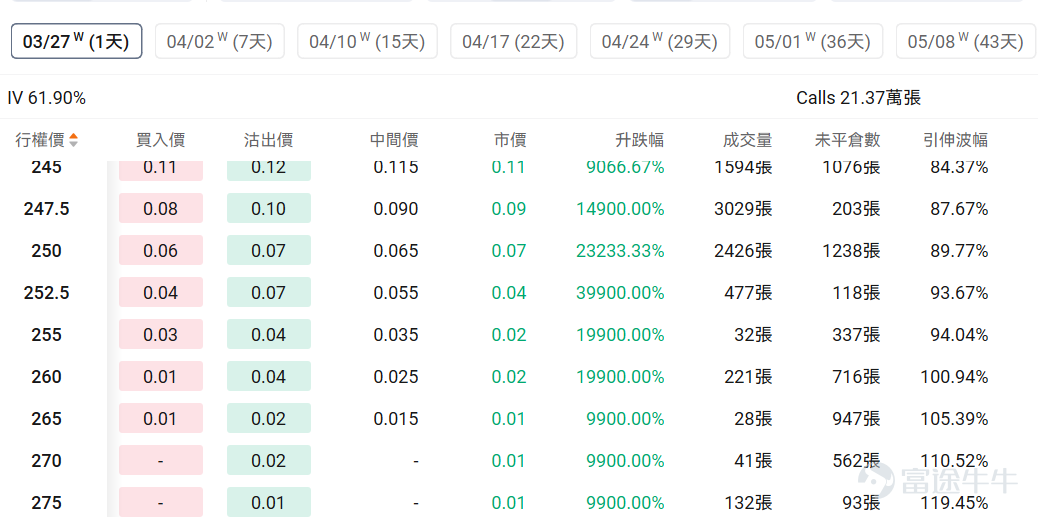Click implied volatility 105.39%
This screenshot has height=517, width=1038.
point(955,419)
